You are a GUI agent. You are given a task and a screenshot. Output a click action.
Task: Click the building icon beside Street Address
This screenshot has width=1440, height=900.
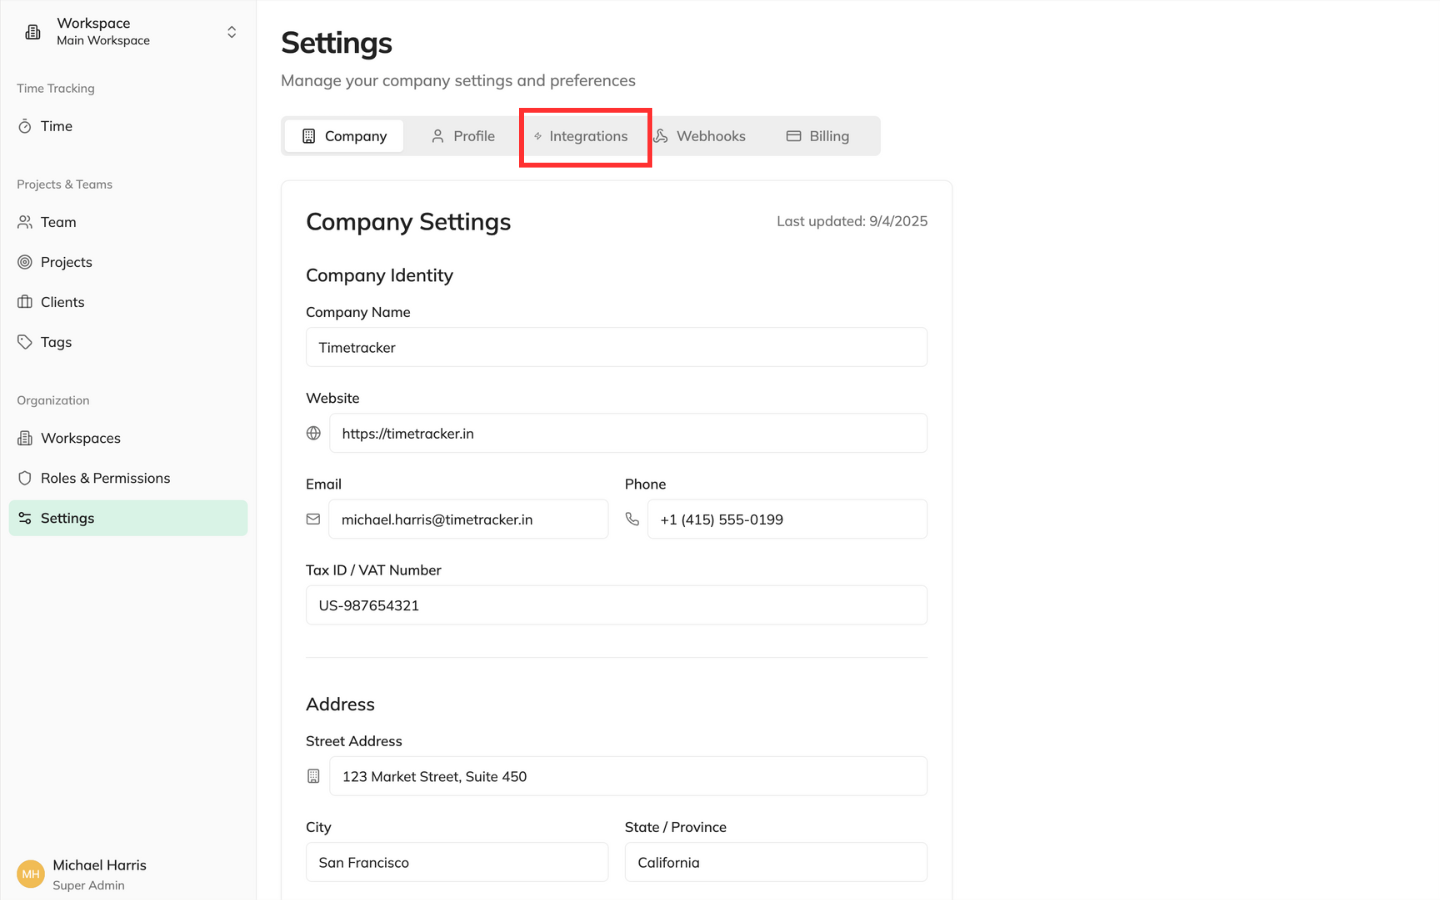click(x=313, y=775)
